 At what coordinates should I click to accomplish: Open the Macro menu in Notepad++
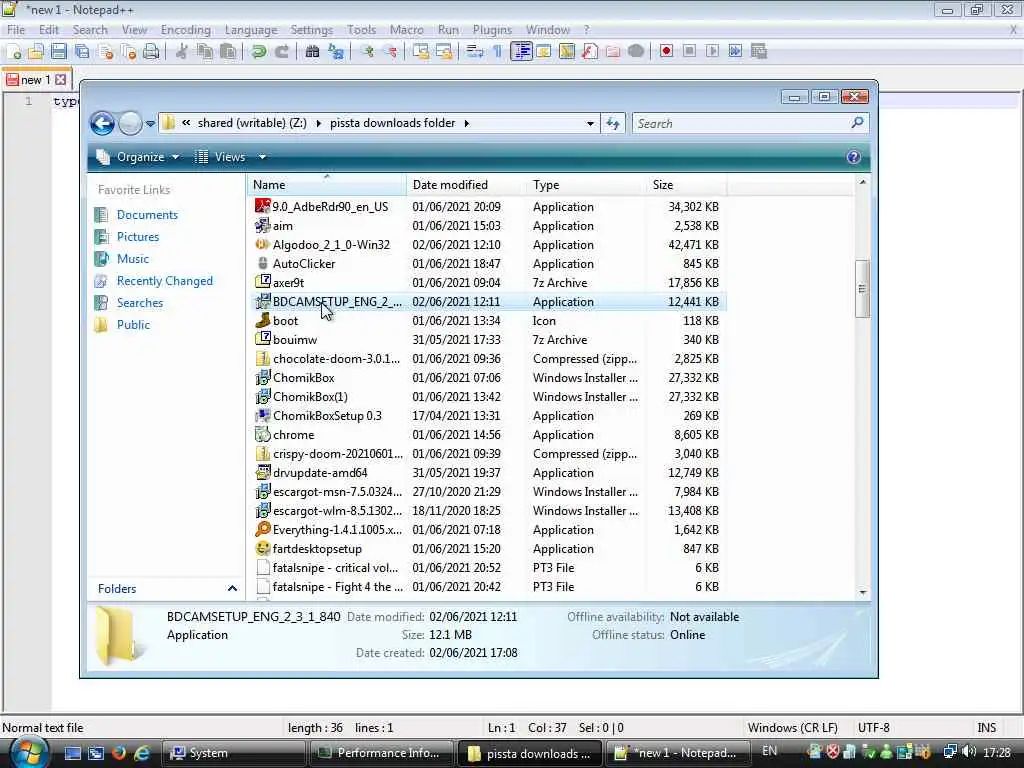(x=406, y=29)
